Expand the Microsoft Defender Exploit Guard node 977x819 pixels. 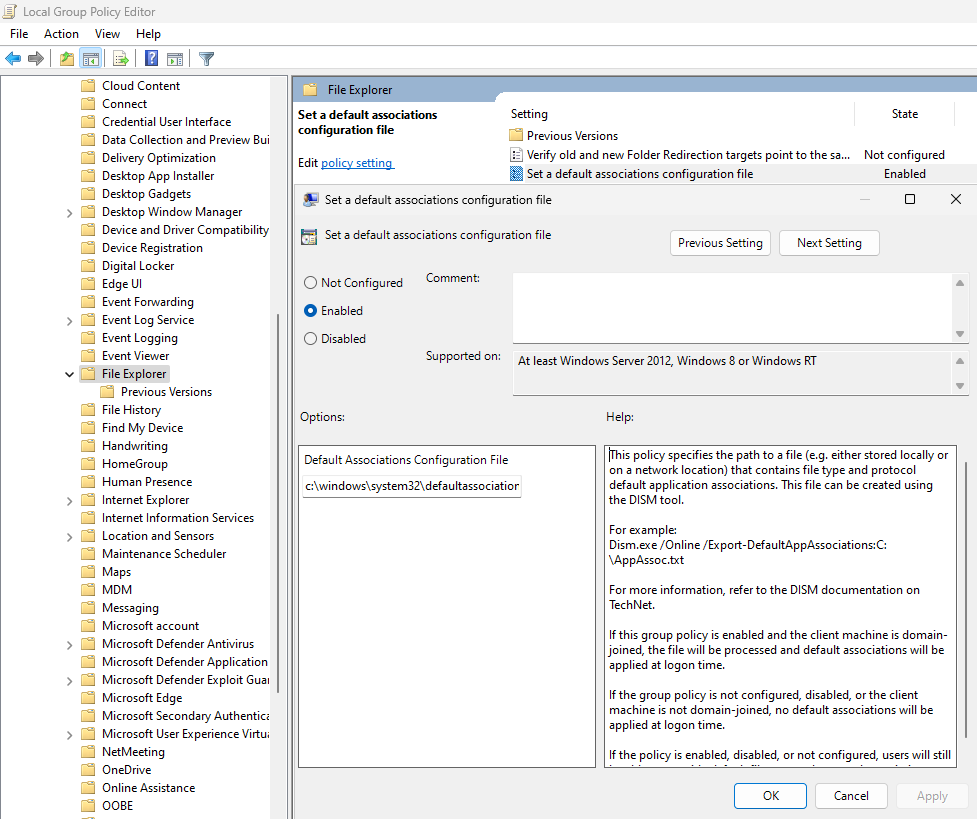point(69,681)
